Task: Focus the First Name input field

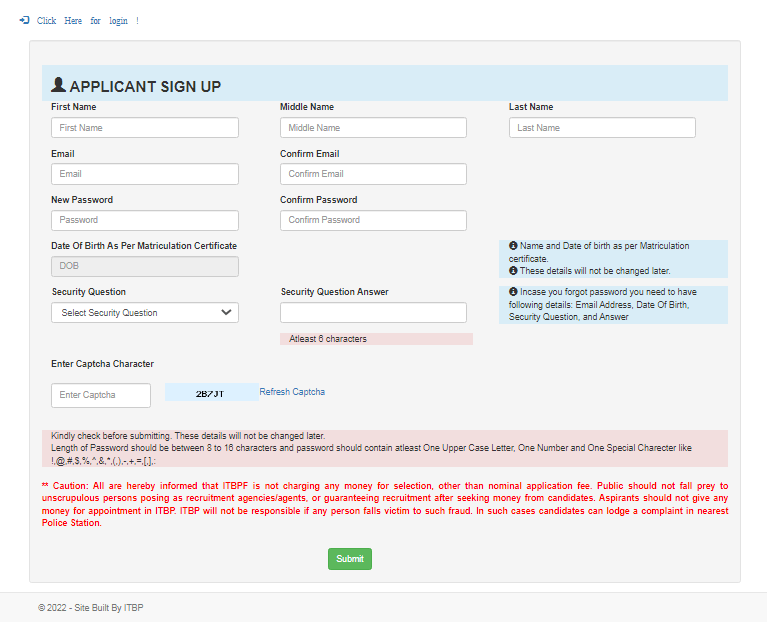Action: coord(145,128)
